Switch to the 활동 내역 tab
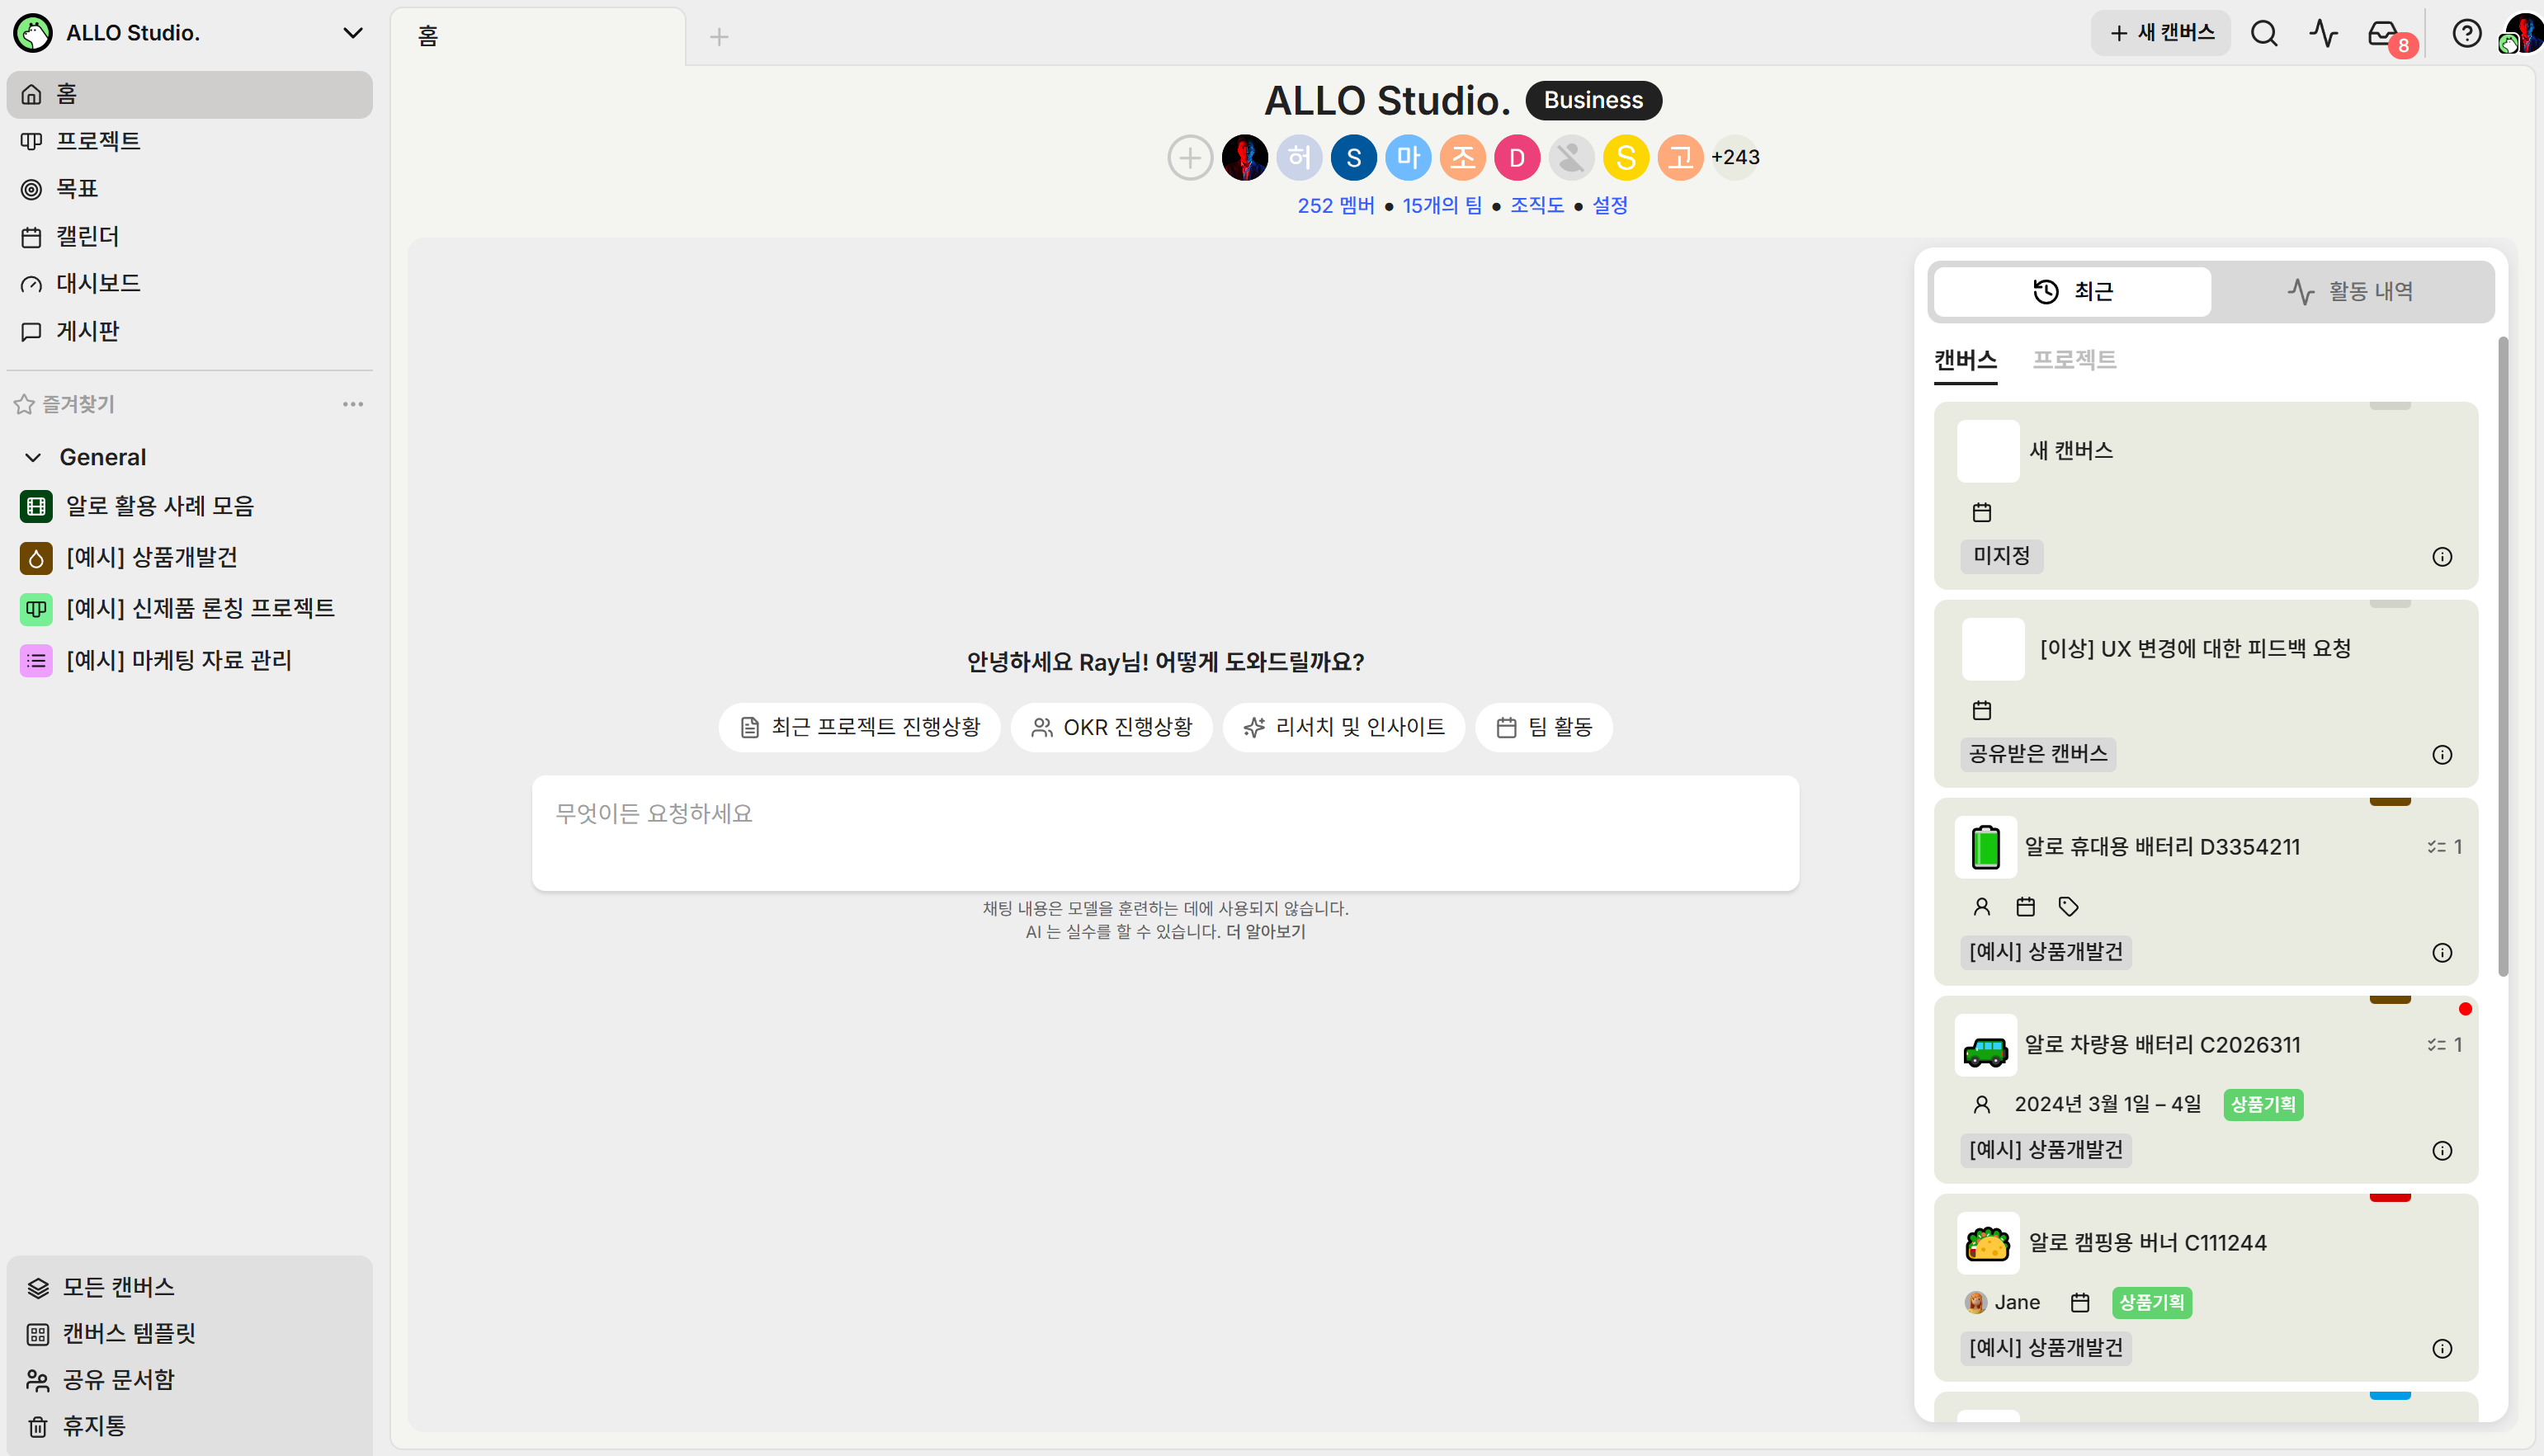This screenshot has width=2544, height=1456. pos(2351,291)
